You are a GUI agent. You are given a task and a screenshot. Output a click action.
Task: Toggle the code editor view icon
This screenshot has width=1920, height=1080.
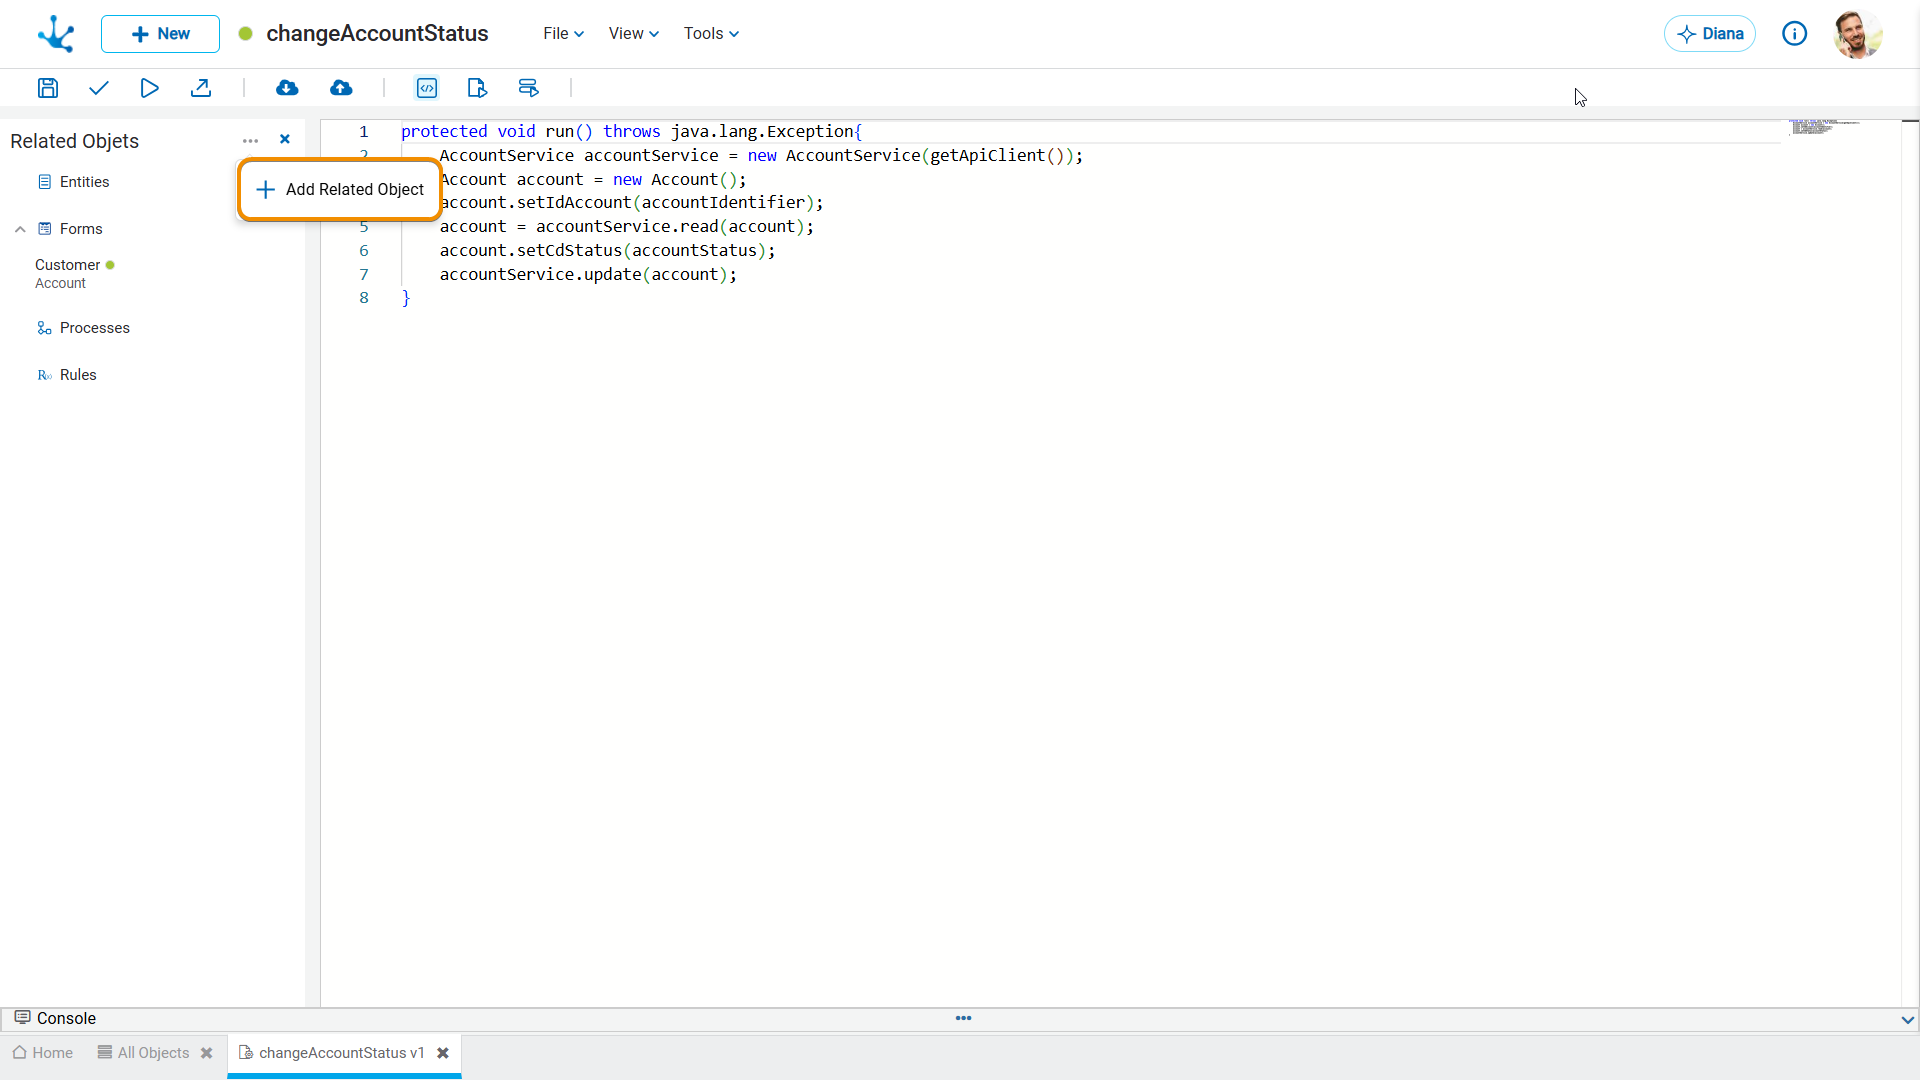tap(427, 88)
